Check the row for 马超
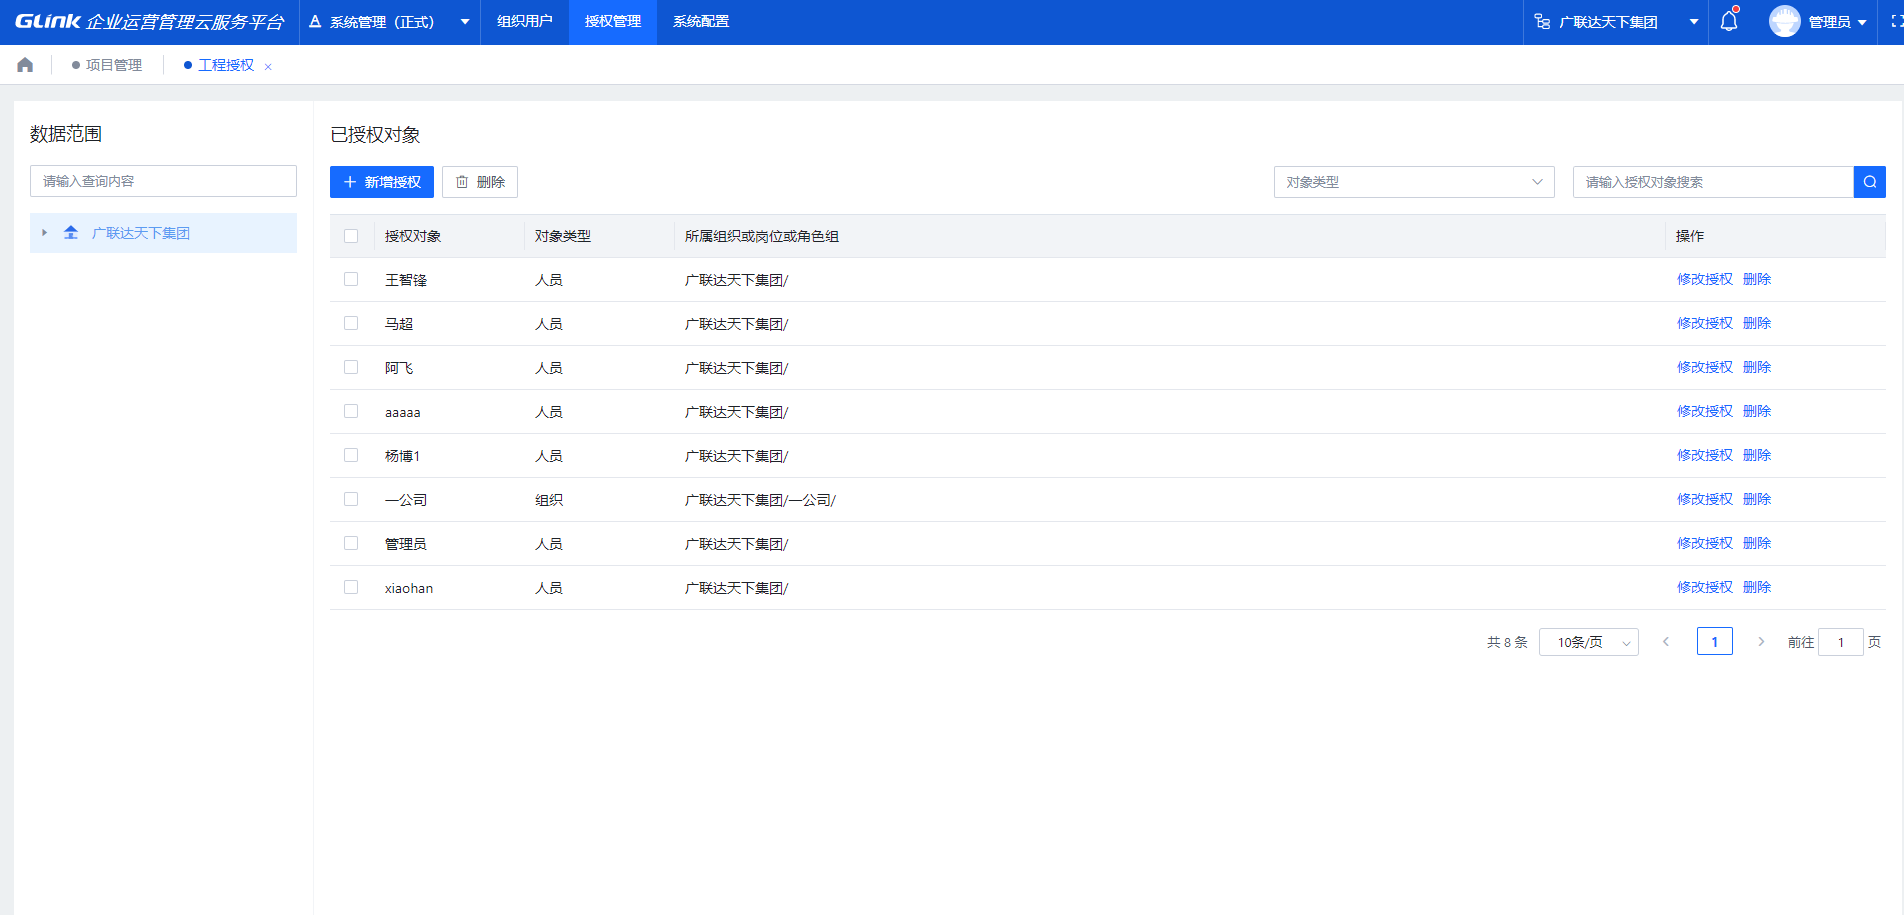Screen dimensions: 1904x915 point(351,323)
